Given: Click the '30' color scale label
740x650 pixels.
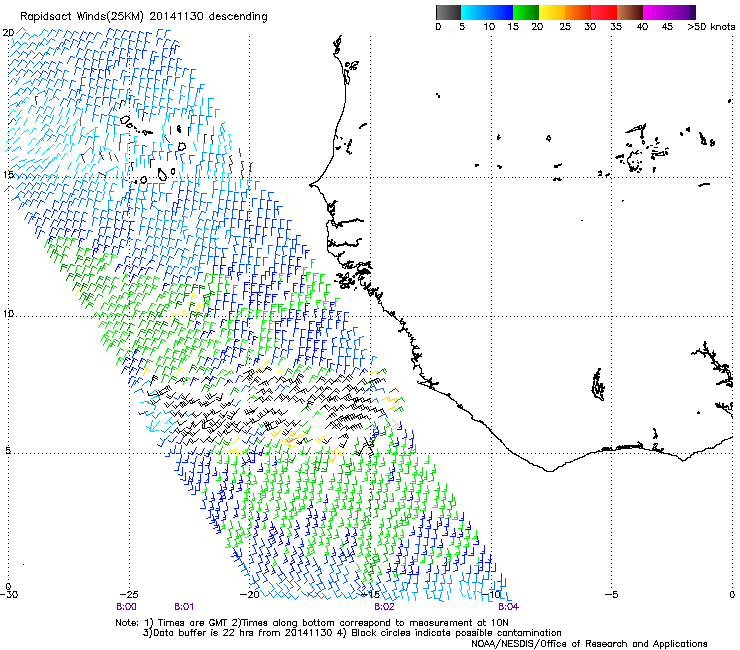Looking at the screenshot, I should point(590,27).
